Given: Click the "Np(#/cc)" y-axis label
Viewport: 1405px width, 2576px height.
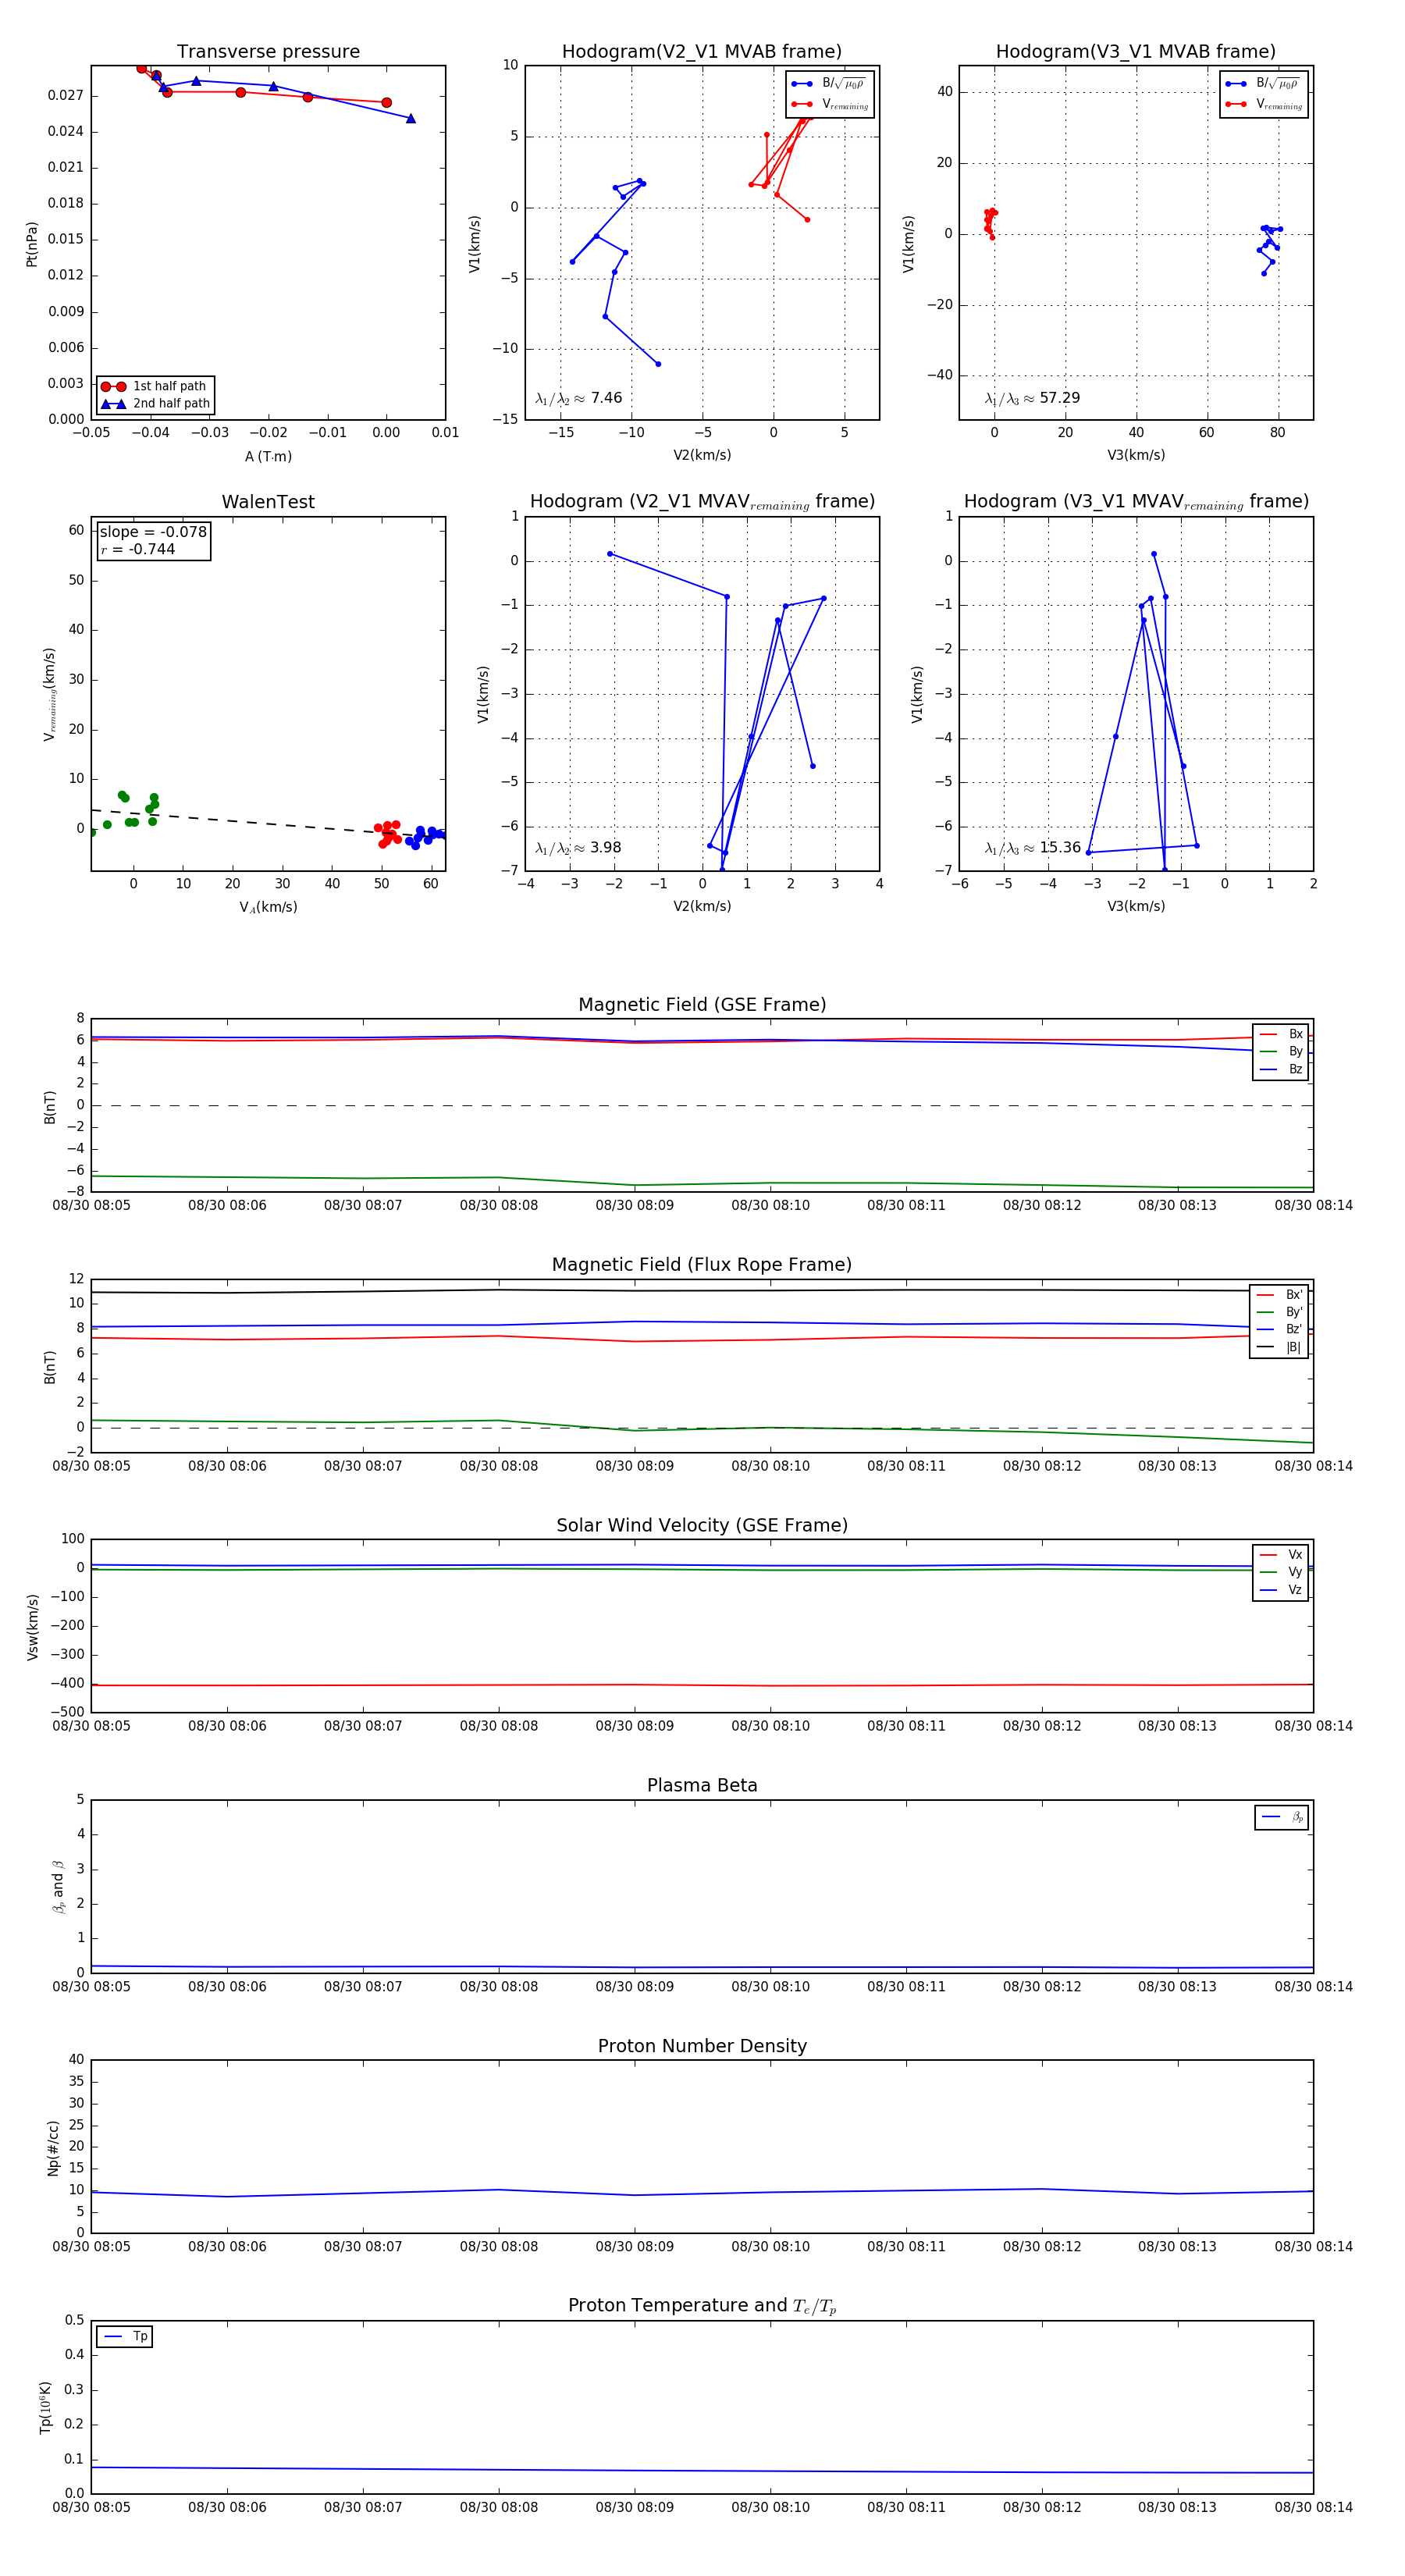Looking at the screenshot, I should coord(53,2147).
